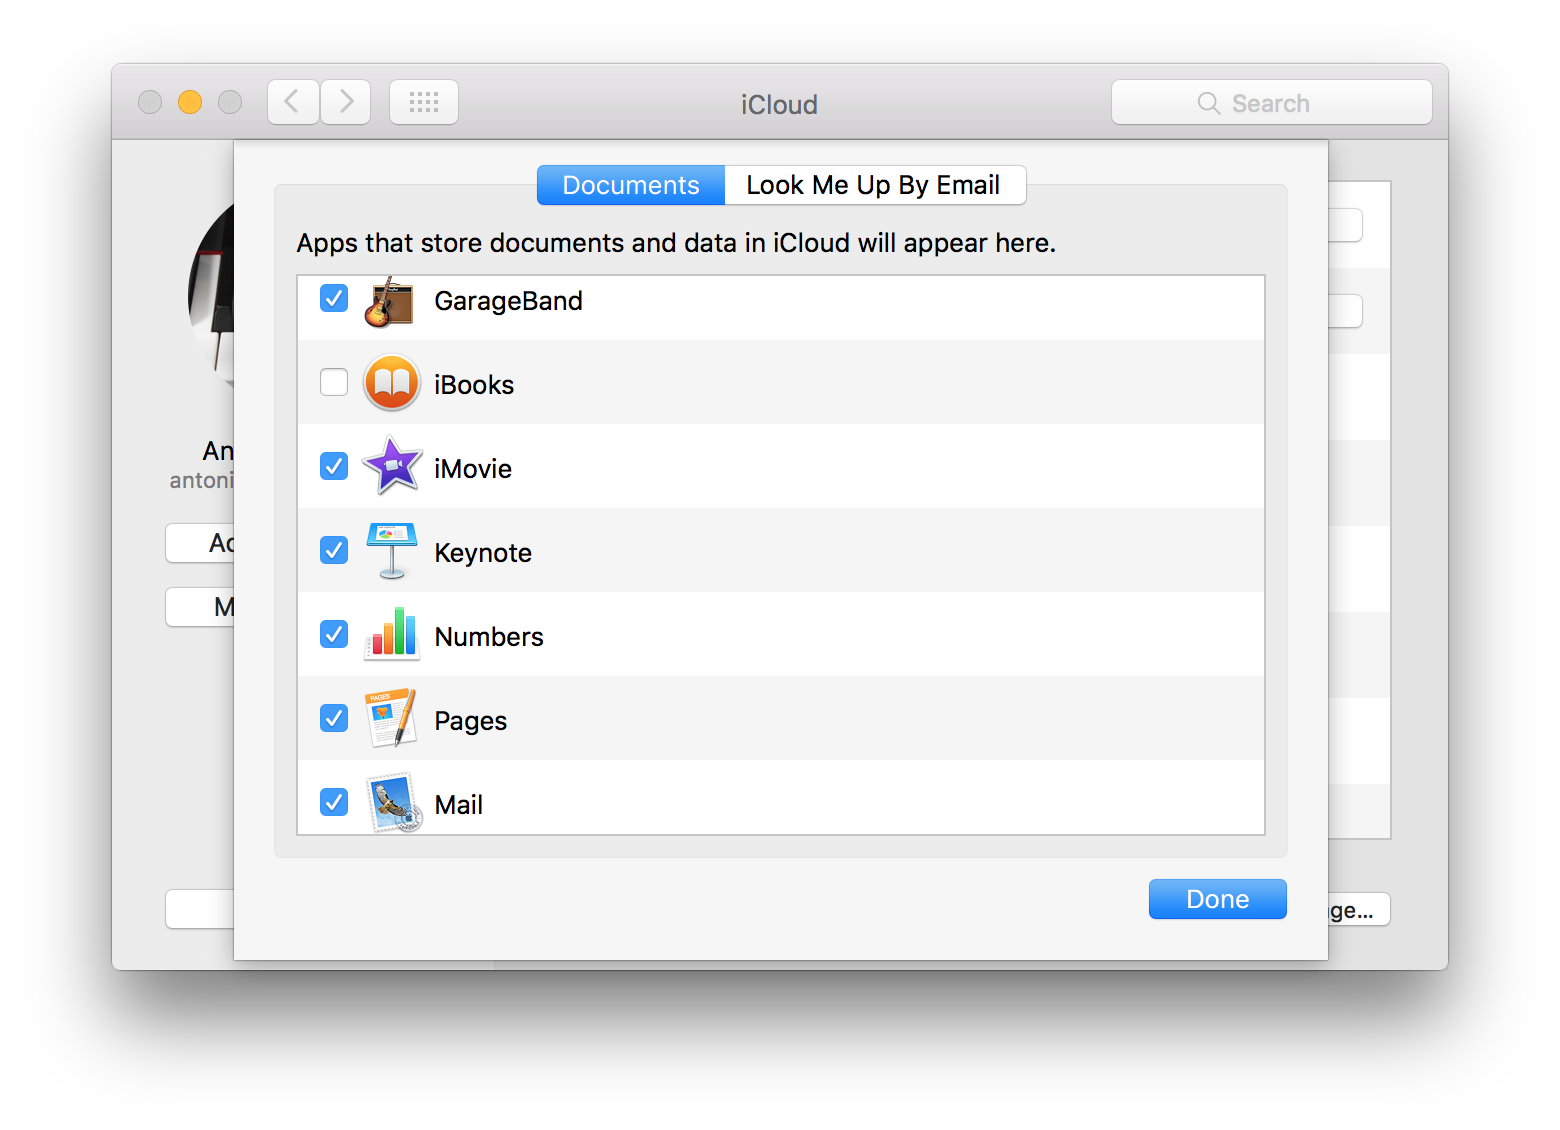The width and height of the screenshot is (1560, 1130).
Task: Disable the Keynote checkbox
Action: pyautogui.click(x=334, y=550)
